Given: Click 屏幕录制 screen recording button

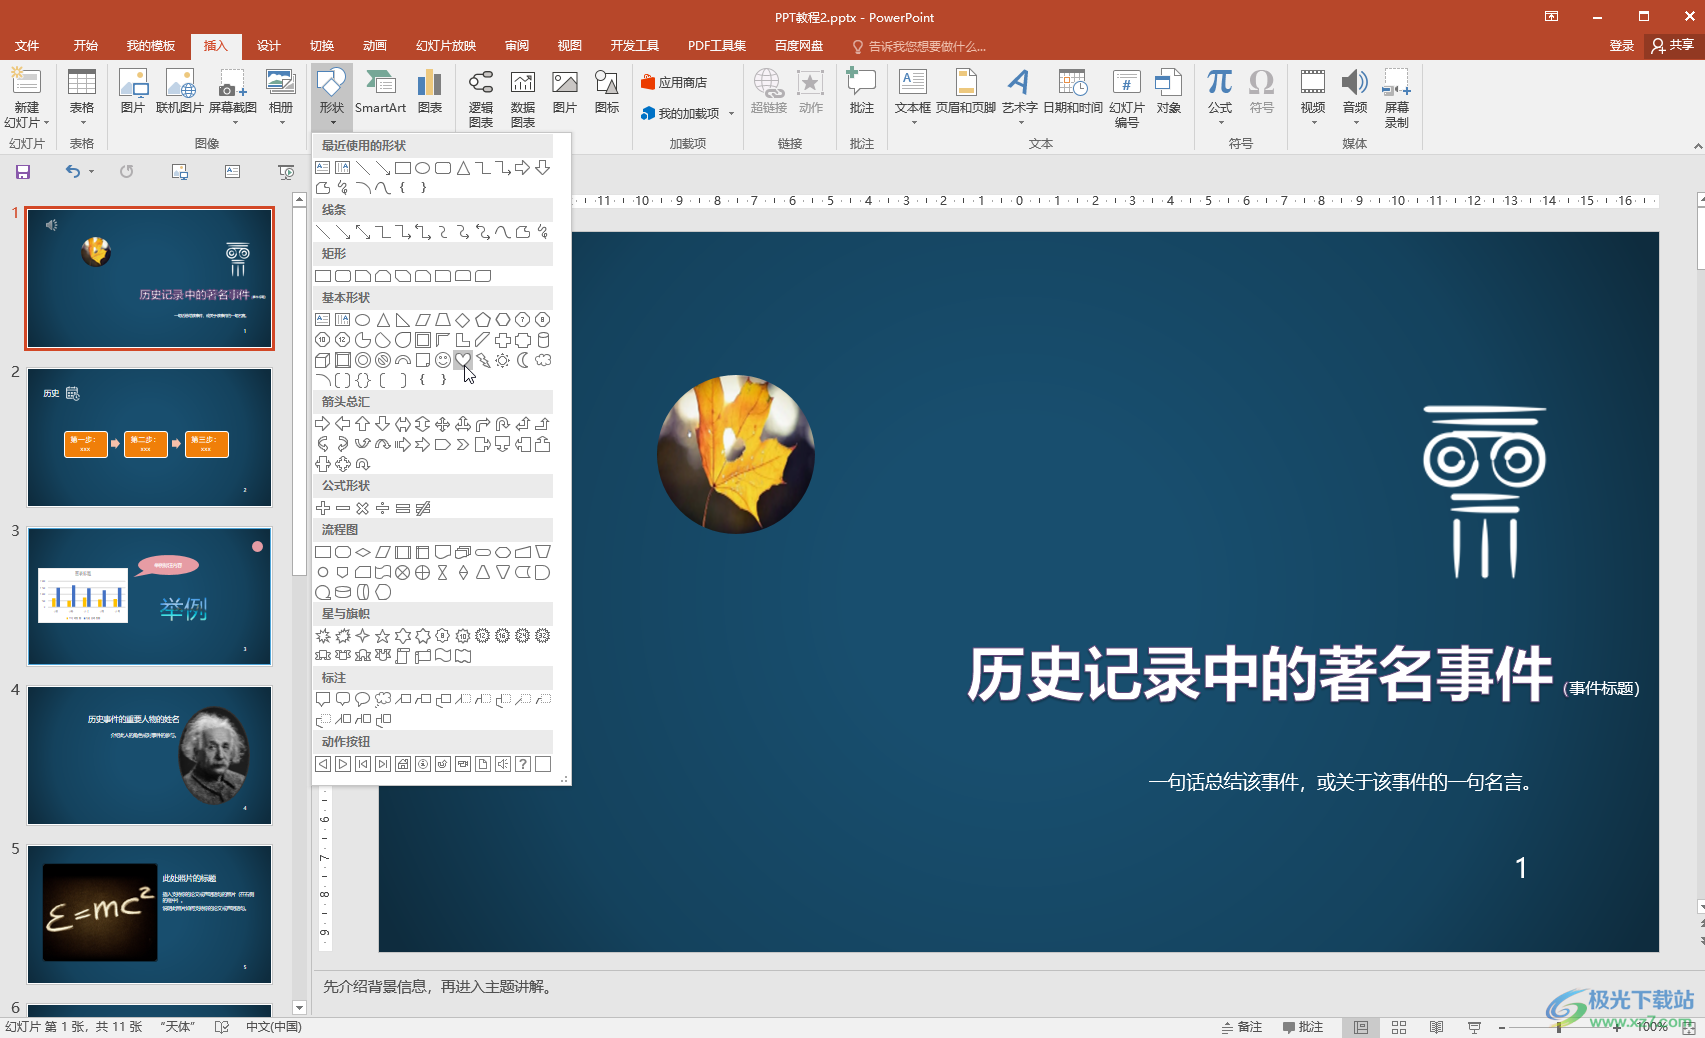Looking at the screenshot, I should (x=1397, y=98).
